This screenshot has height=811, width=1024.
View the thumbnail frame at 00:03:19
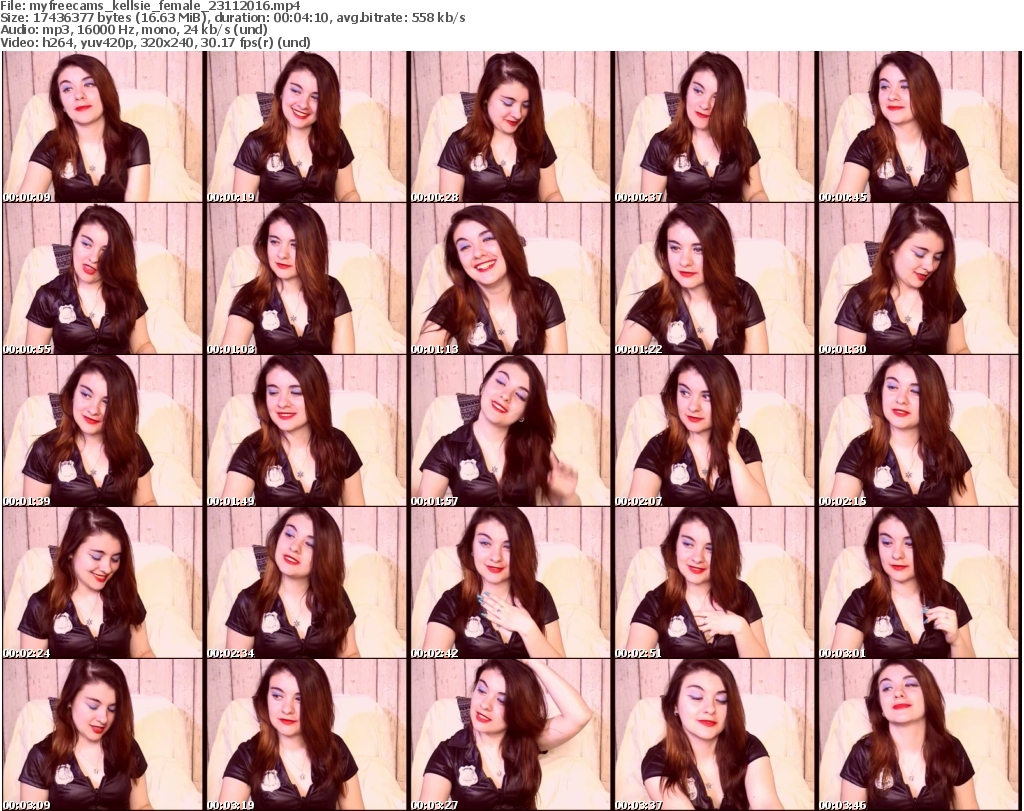[307, 735]
